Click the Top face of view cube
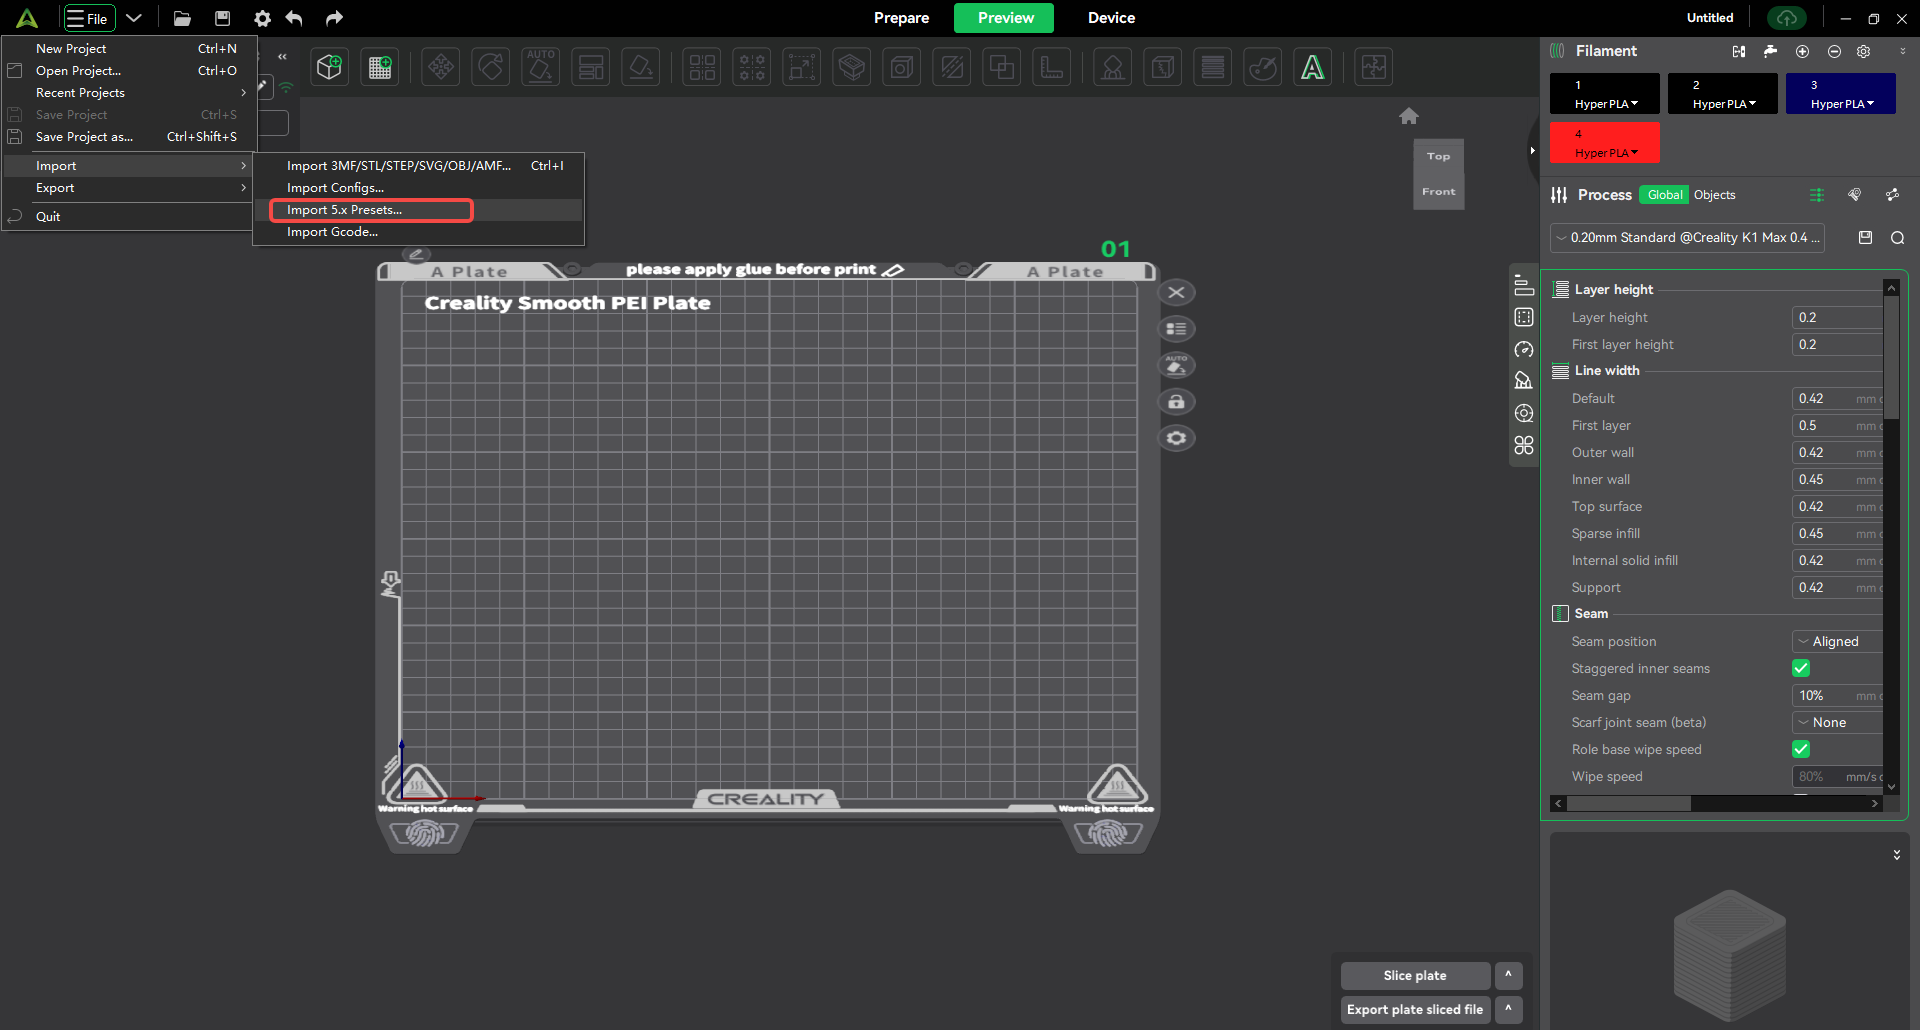Viewport: 1920px width, 1030px height. [1438, 156]
